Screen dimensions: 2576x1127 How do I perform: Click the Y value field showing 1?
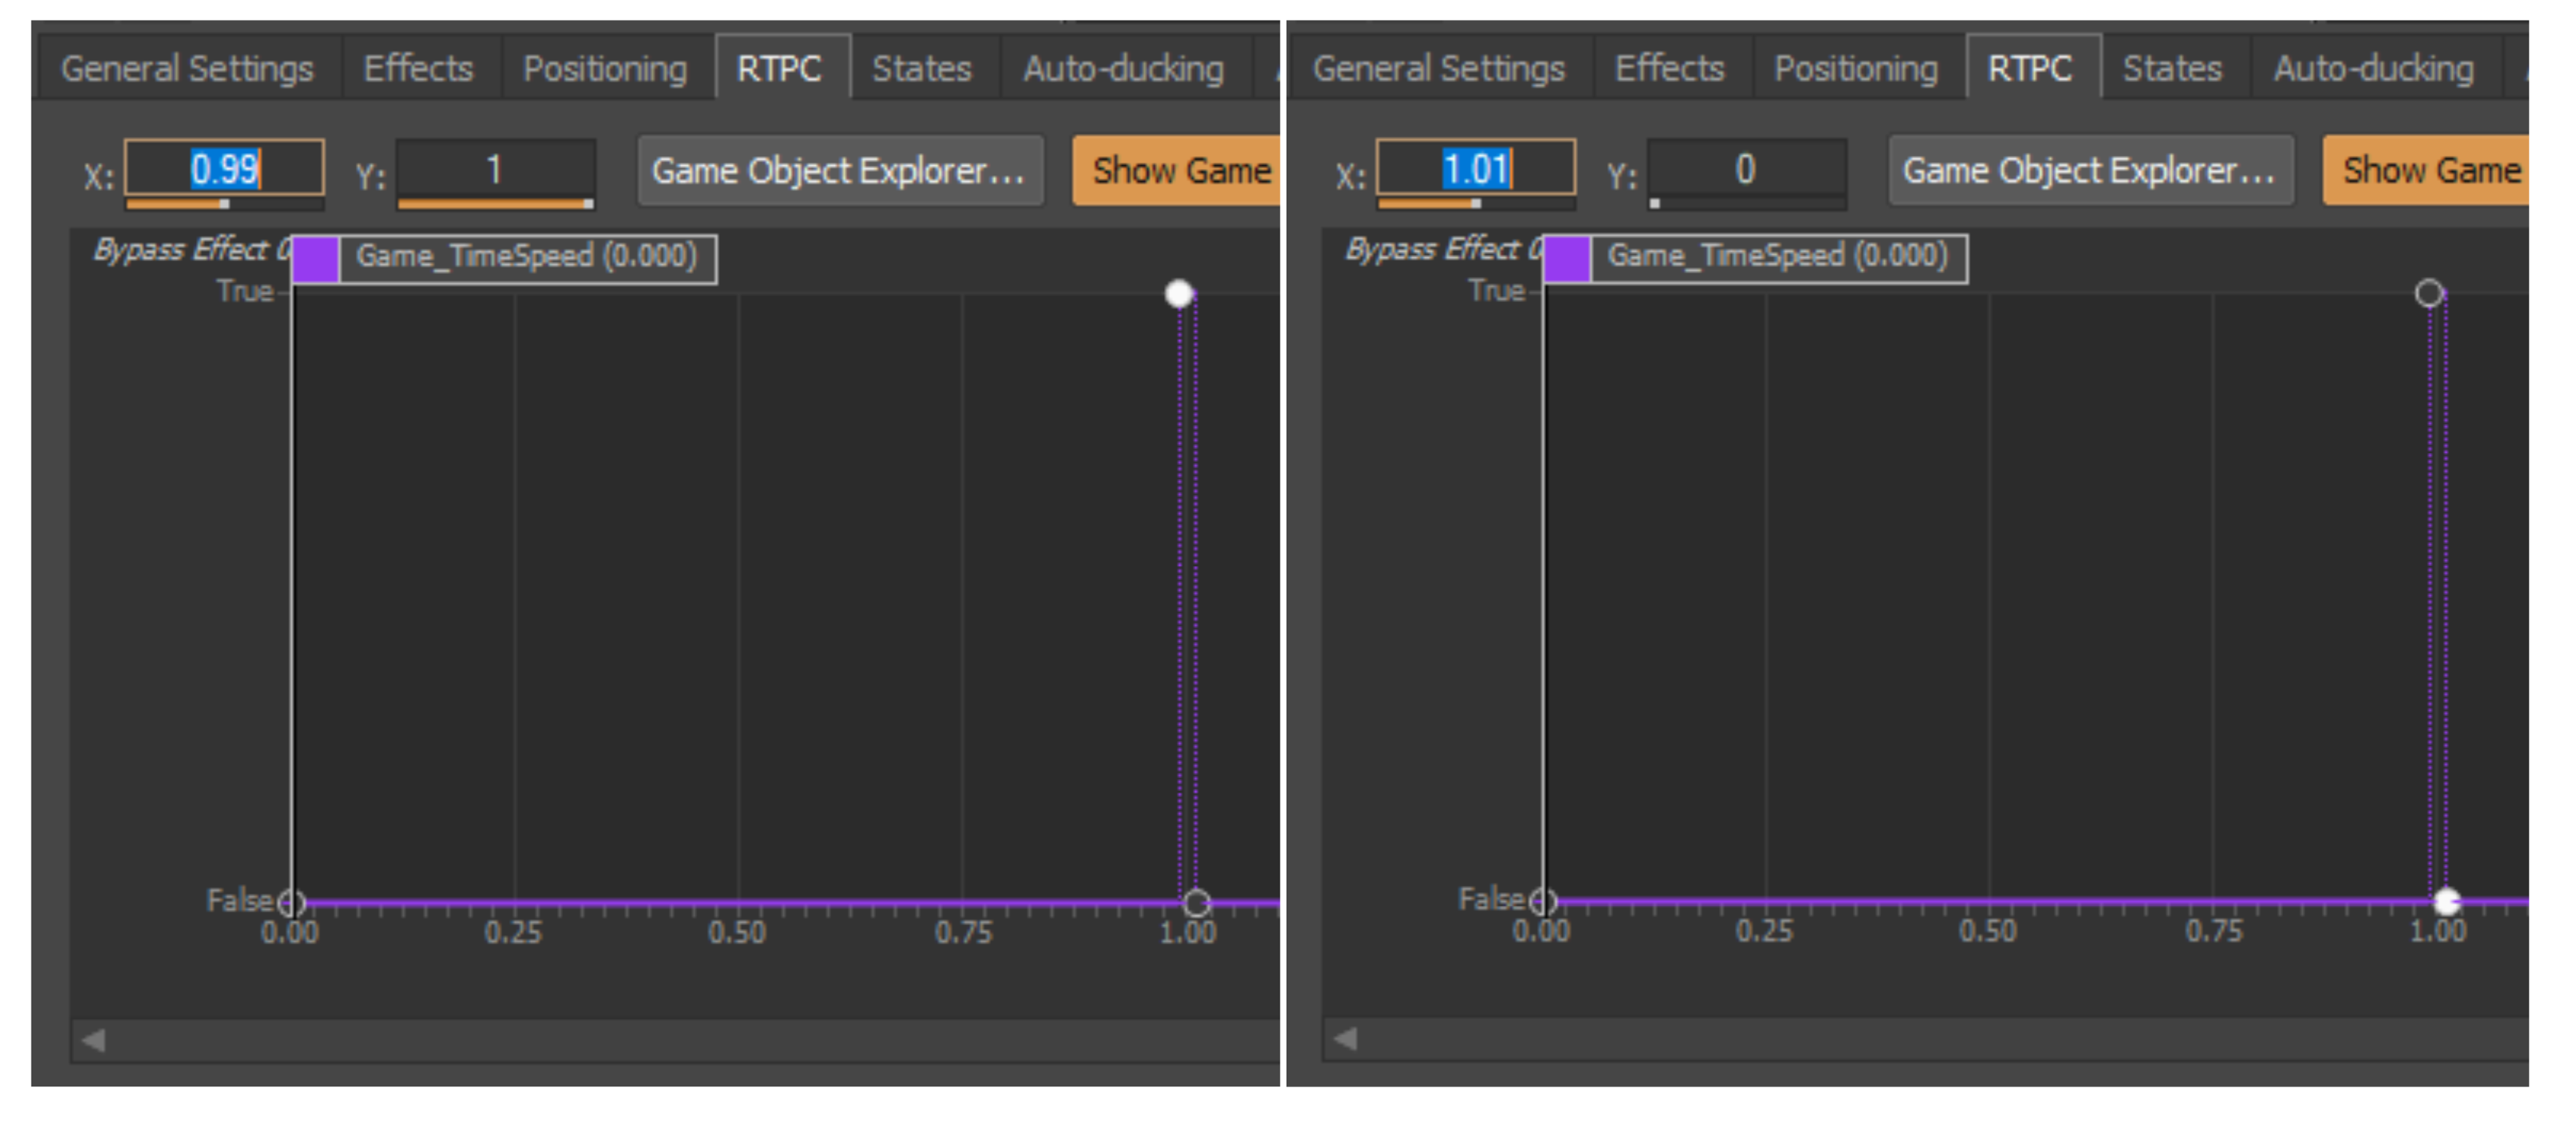[495, 168]
